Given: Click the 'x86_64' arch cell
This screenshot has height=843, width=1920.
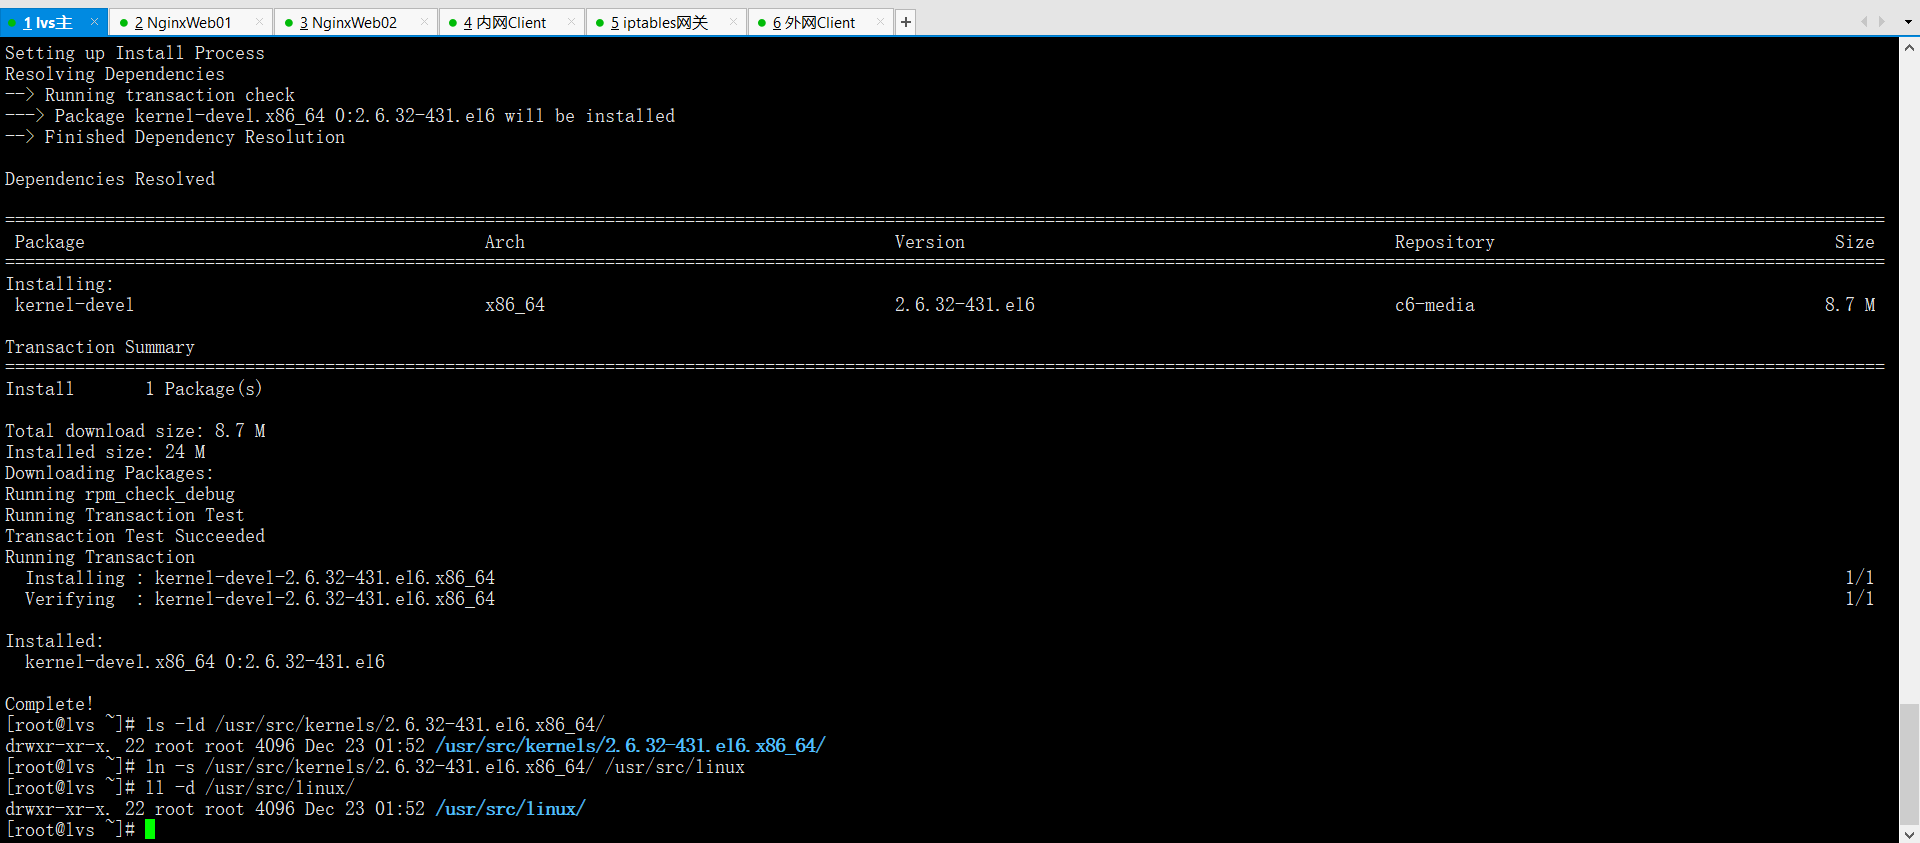Looking at the screenshot, I should 514,304.
